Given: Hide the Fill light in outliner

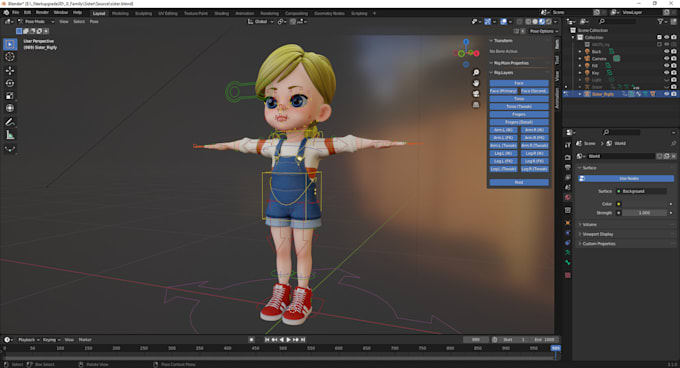Looking at the screenshot, I should [667, 65].
